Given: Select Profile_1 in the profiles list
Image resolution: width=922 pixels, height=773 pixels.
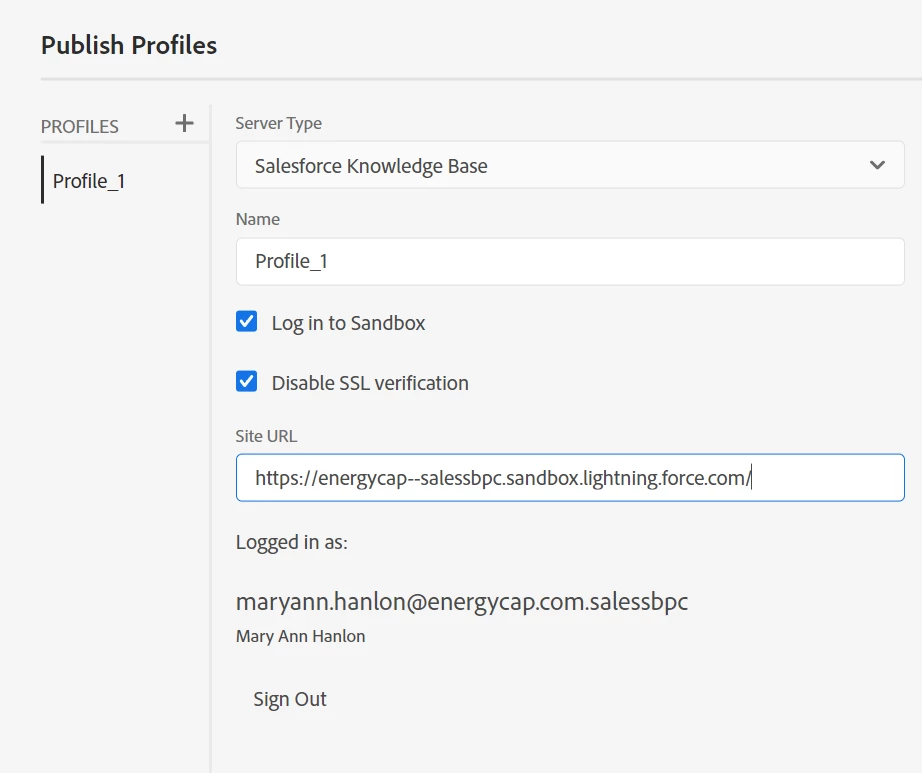Looking at the screenshot, I should [x=125, y=180].
